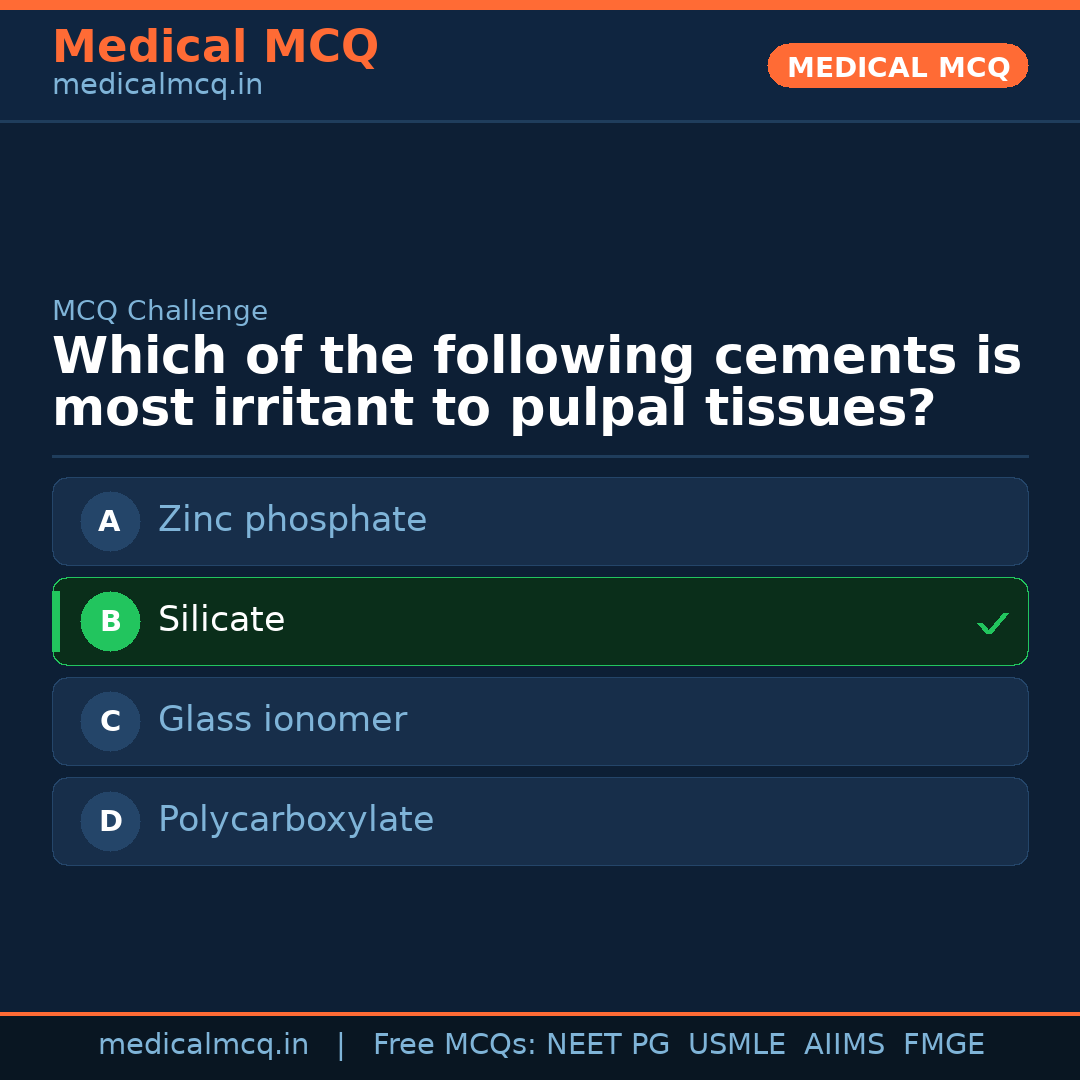Click the Medical MCQ header logo
Screen dimensions: 1080x1080
coord(215,46)
